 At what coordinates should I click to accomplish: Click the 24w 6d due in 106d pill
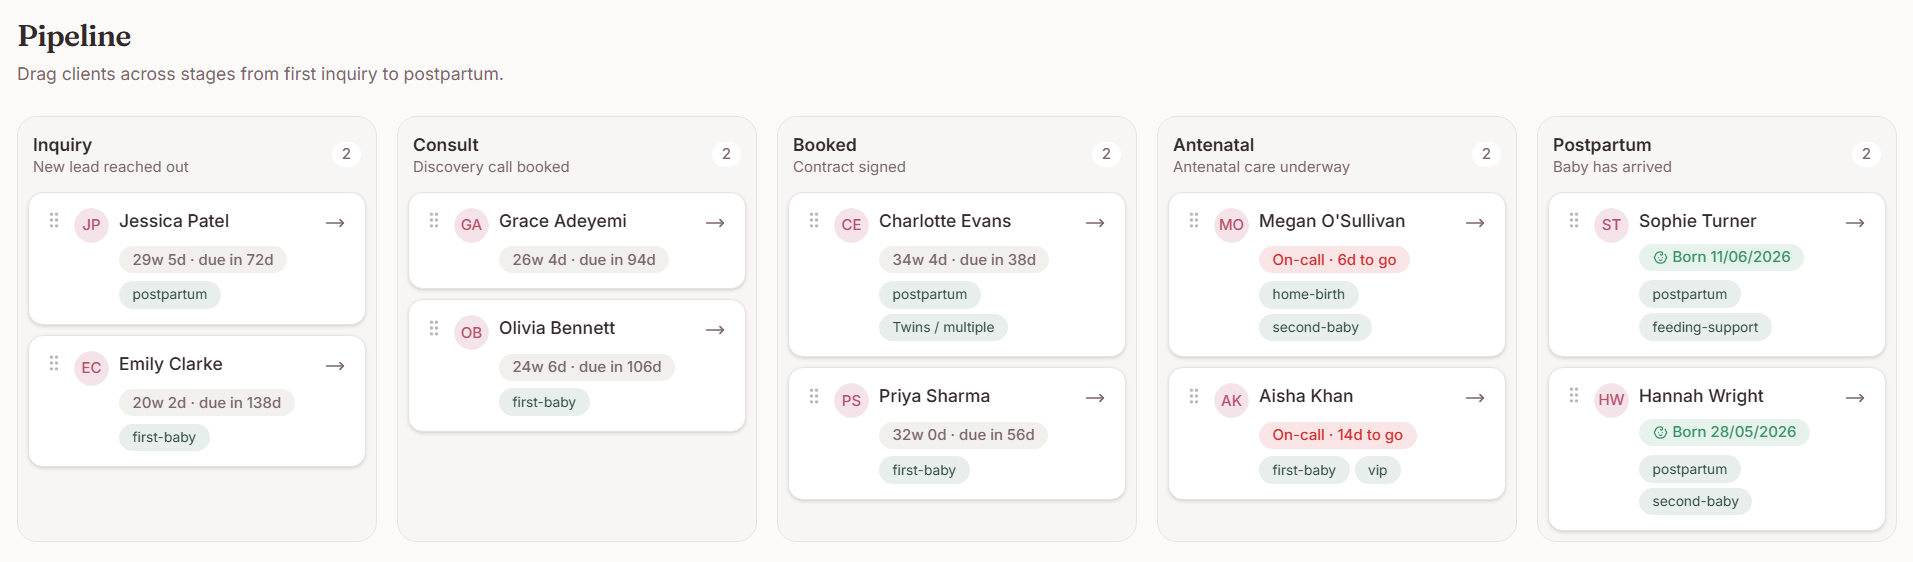(587, 367)
